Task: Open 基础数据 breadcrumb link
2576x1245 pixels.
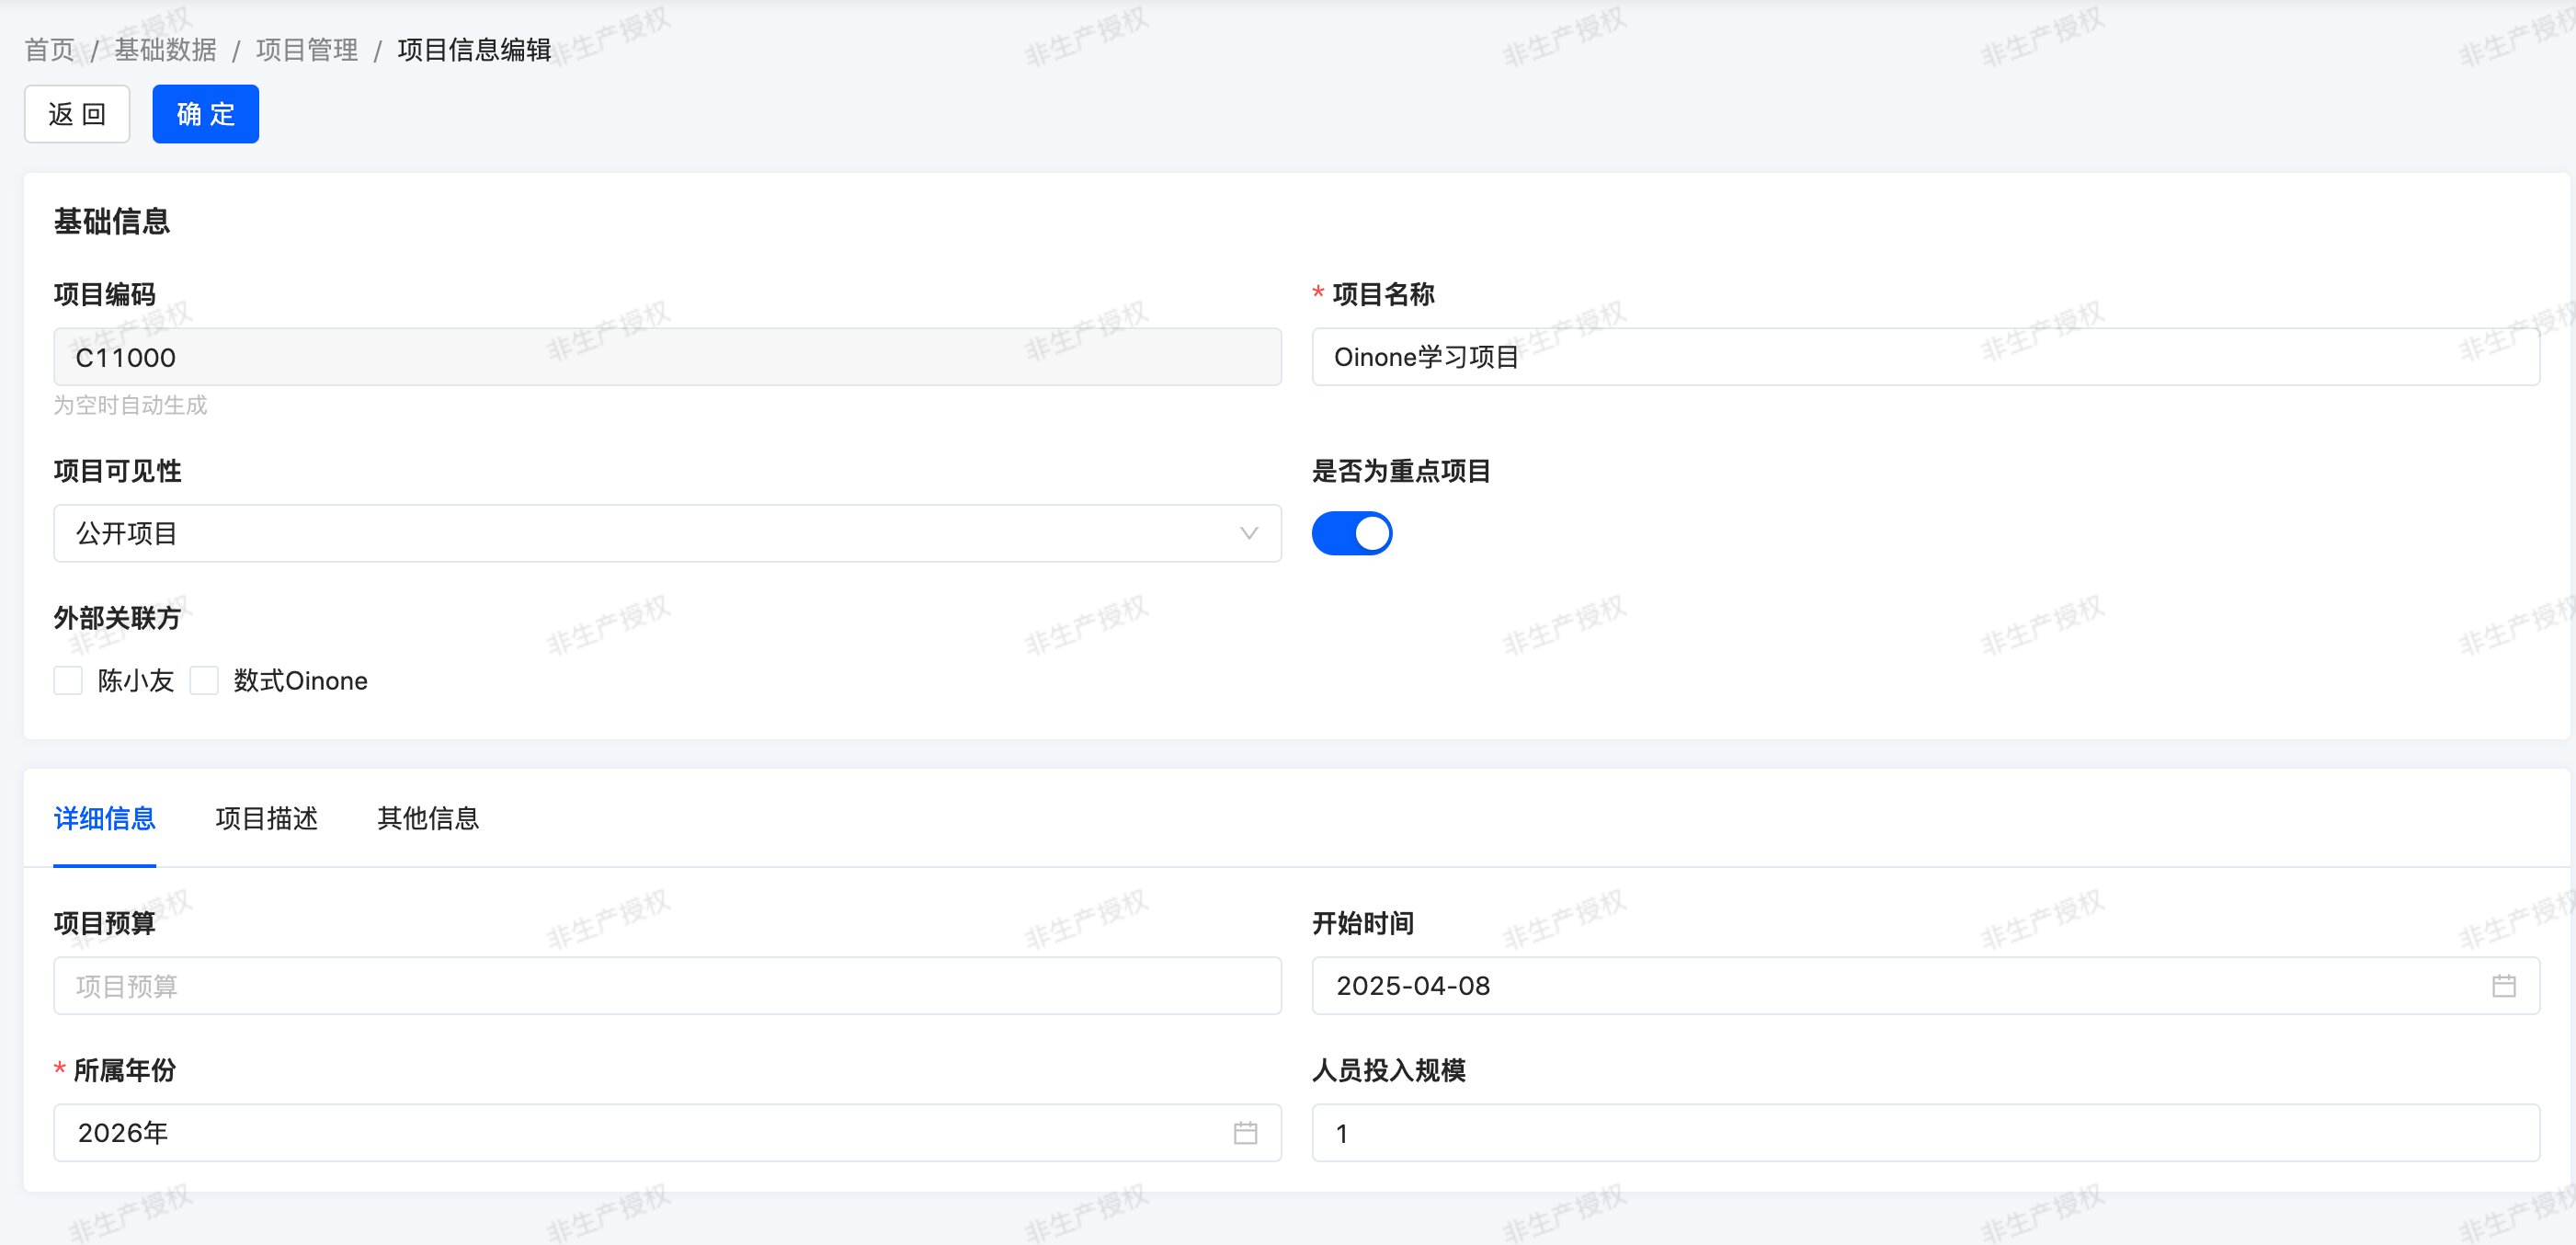Action: [165, 50]
